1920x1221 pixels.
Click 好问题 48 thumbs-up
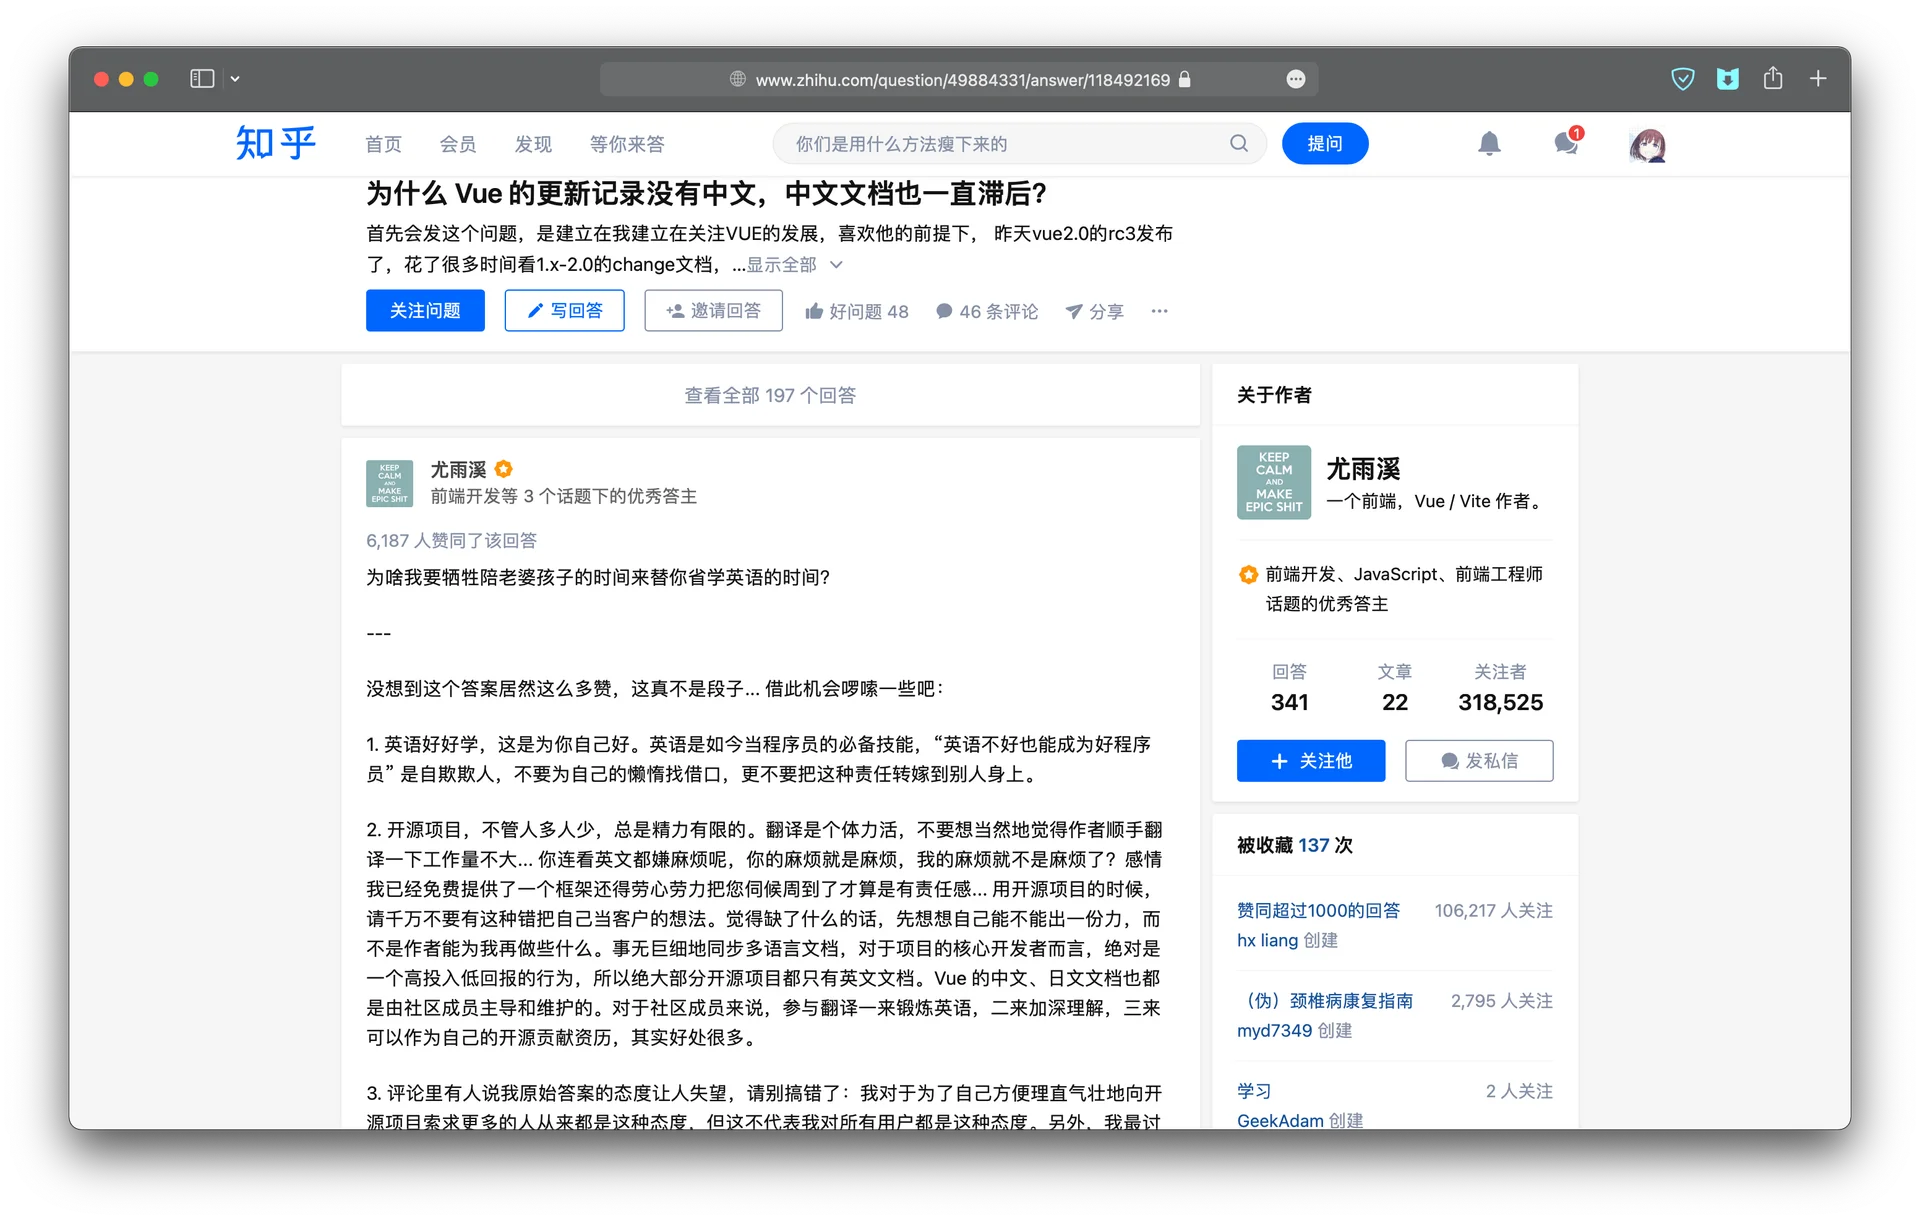857,311
